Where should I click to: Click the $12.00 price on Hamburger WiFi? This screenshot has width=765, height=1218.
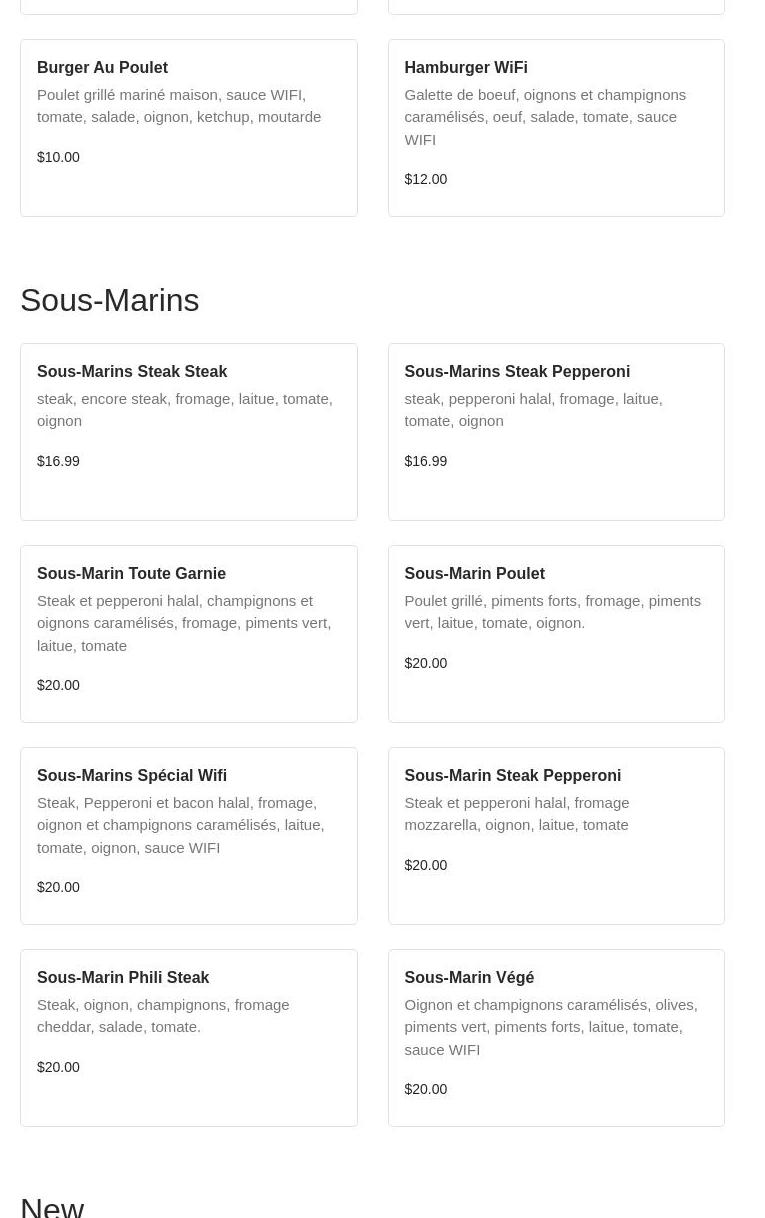tap(426, 179)
